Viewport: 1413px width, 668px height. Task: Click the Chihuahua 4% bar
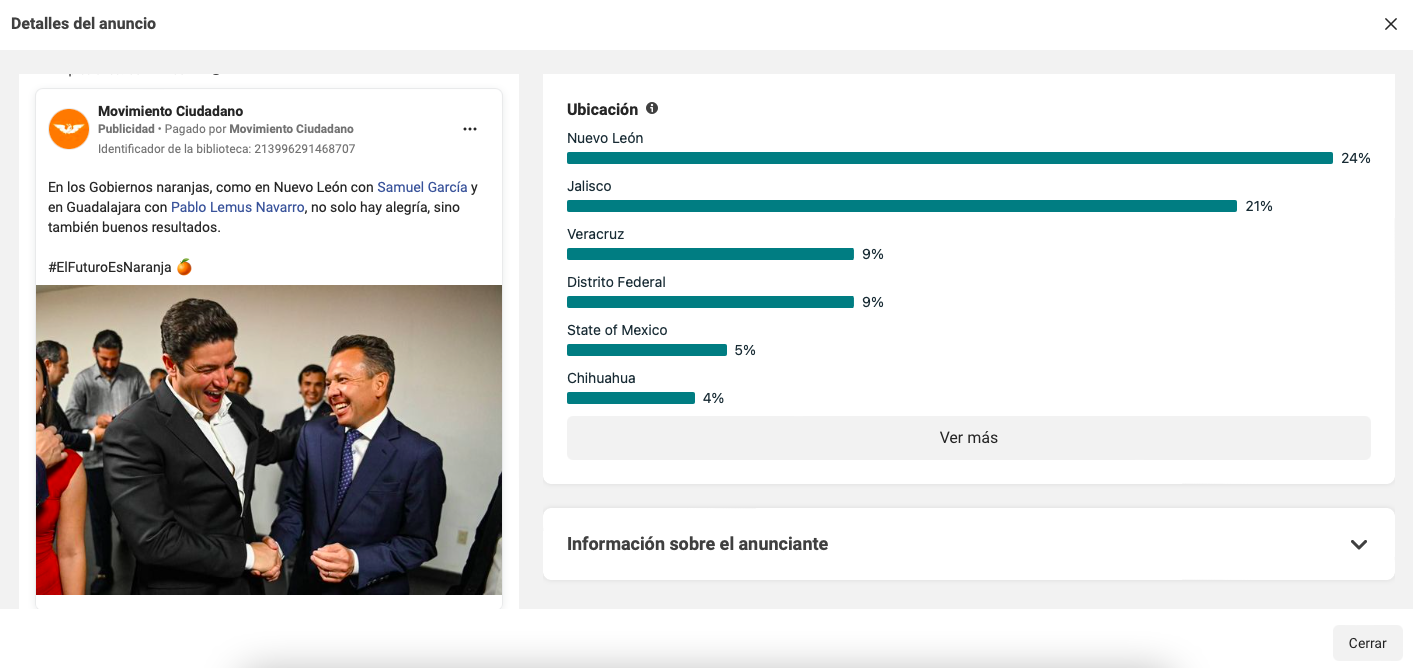(x=630, y=398)
